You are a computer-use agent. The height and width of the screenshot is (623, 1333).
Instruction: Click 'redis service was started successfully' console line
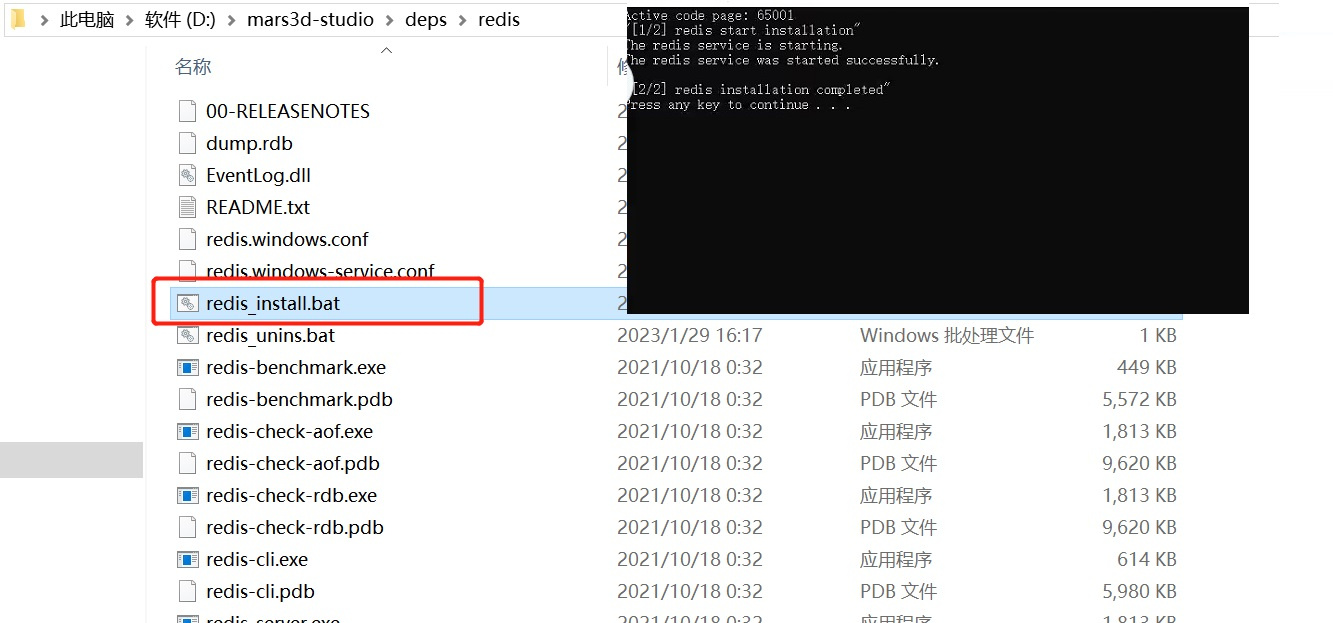pos(783,60)
